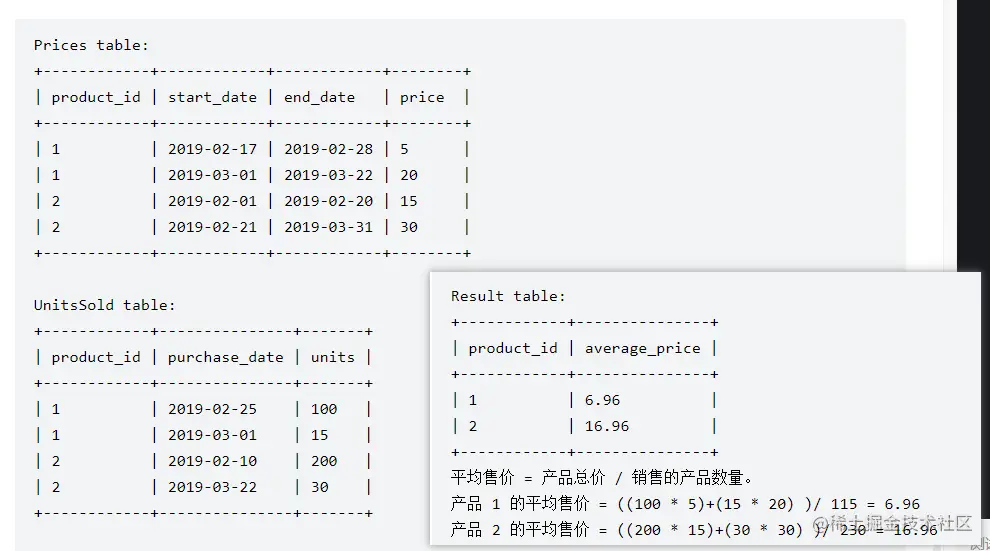Click the 16.96 cell in the Result table
The image size is (990, 551).
coord(607,426)
